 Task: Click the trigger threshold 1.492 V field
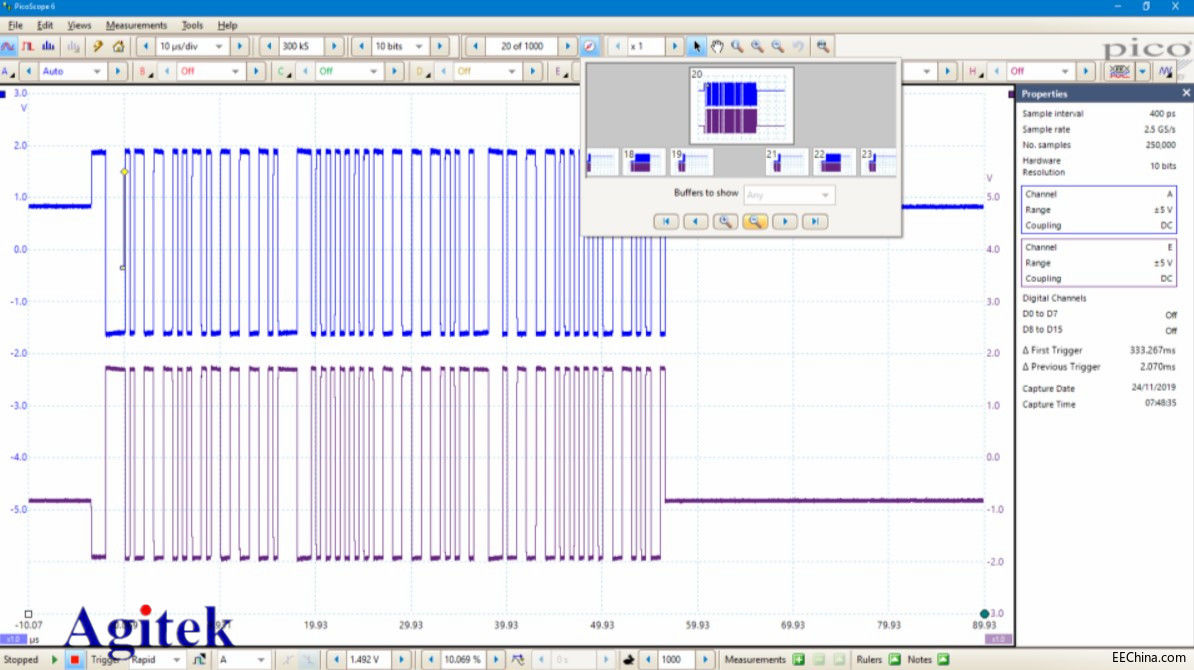[371, 659]
